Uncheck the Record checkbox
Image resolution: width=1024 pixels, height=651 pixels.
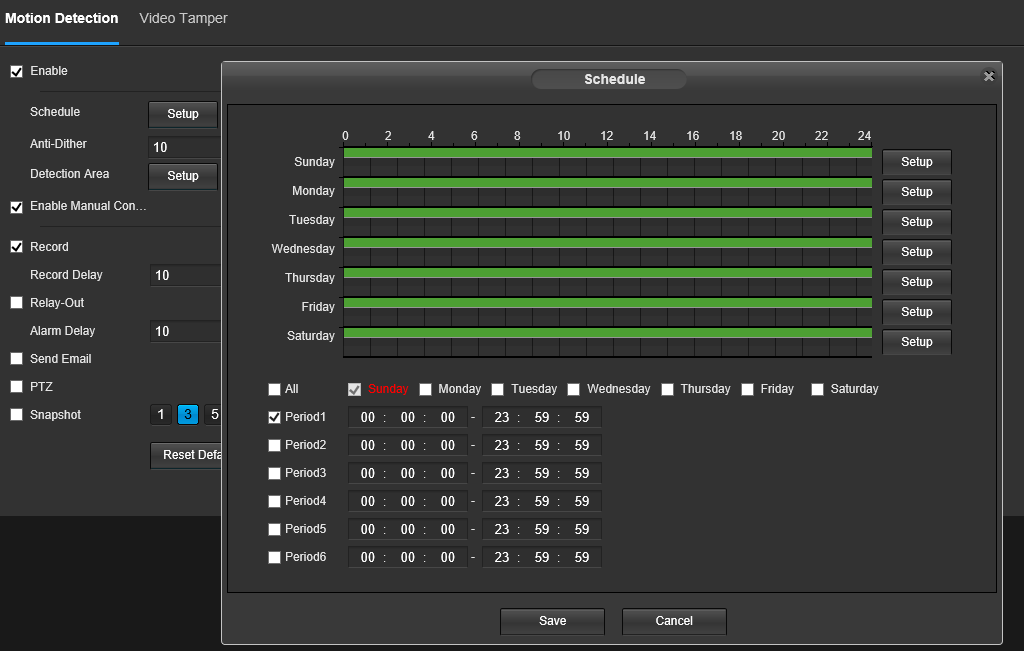coord(16,247)
